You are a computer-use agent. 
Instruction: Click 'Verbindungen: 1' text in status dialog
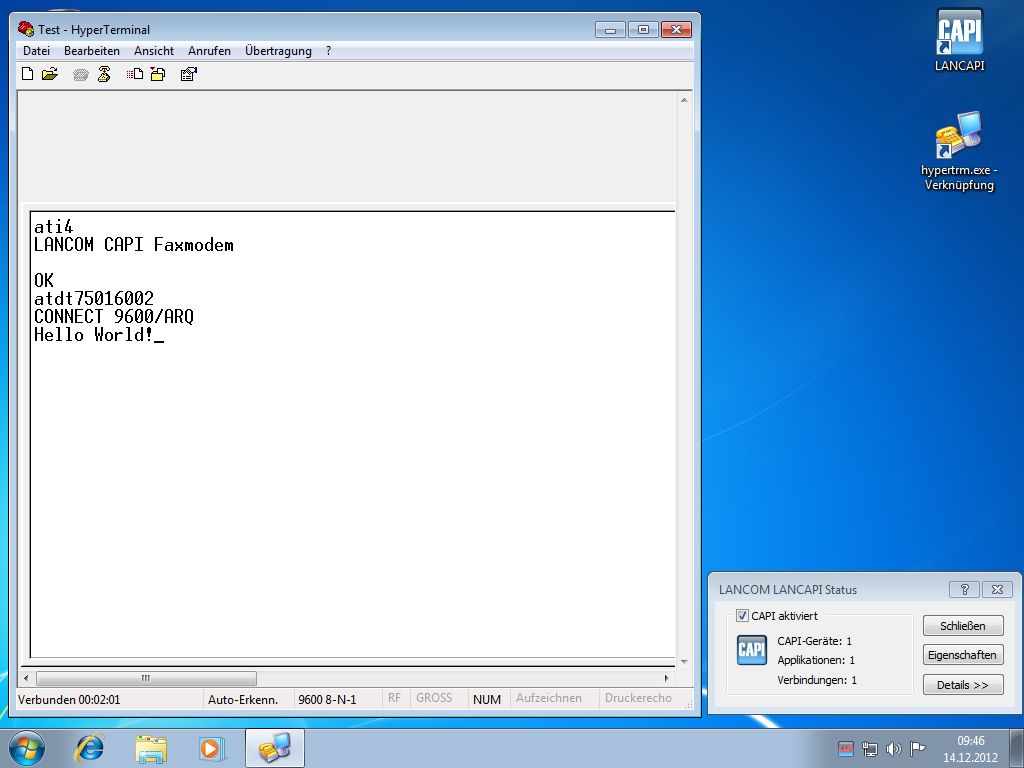817,680
